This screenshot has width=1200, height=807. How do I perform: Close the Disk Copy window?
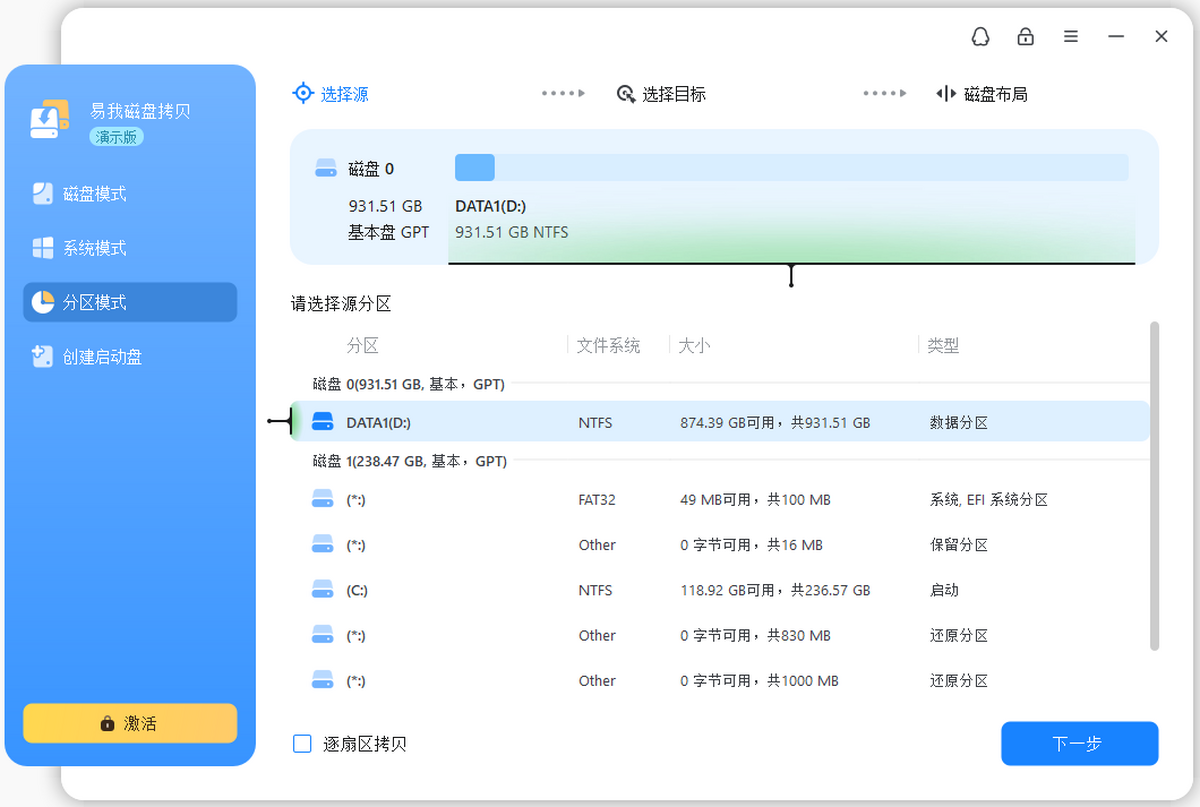[1161, 37]
